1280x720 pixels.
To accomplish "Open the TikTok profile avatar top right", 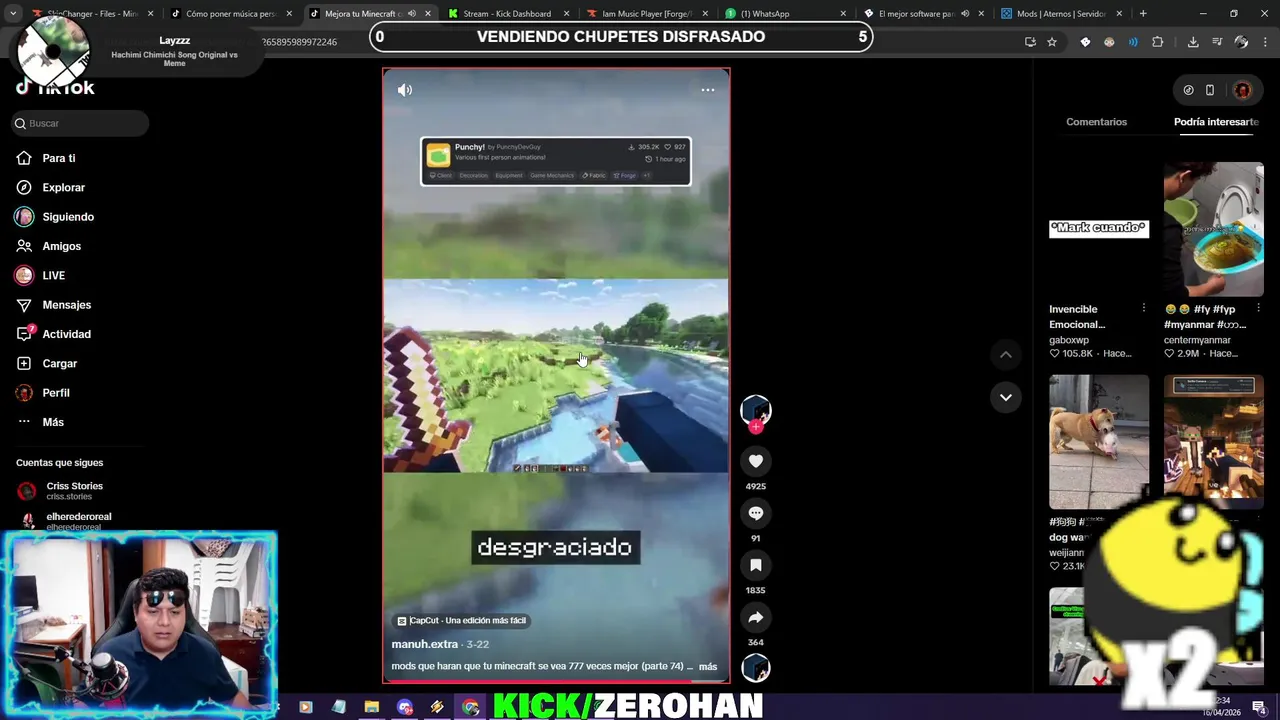I will point(1243,90).
